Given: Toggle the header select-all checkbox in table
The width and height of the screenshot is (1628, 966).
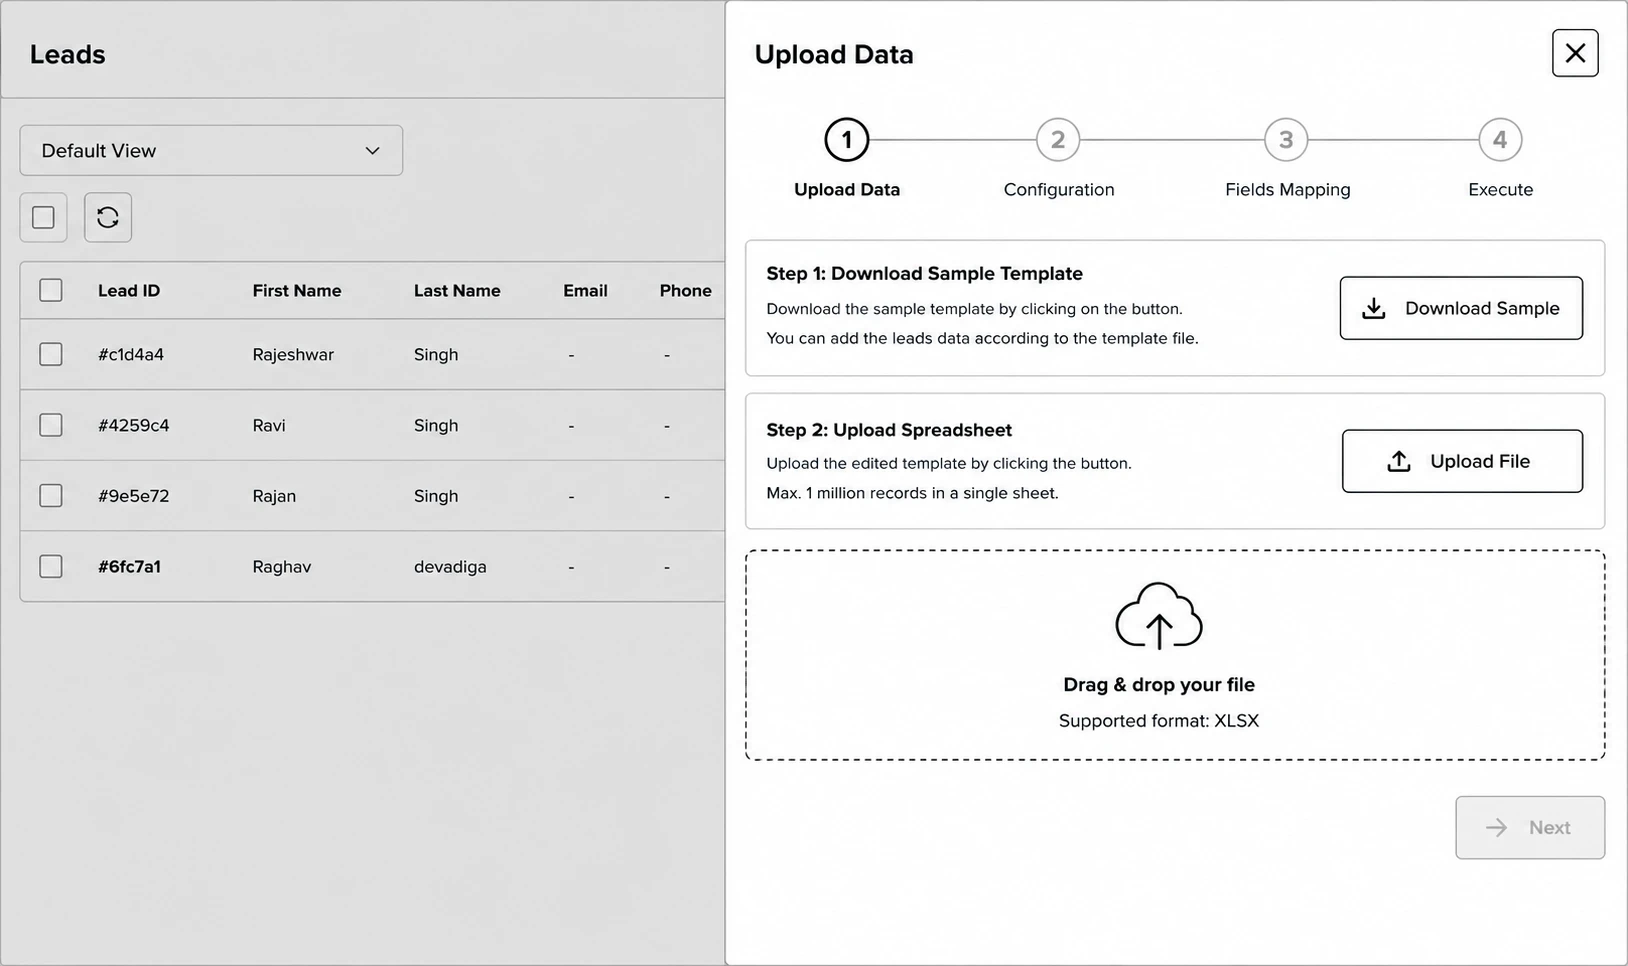Looking at the screenshot, I should 51,290.
